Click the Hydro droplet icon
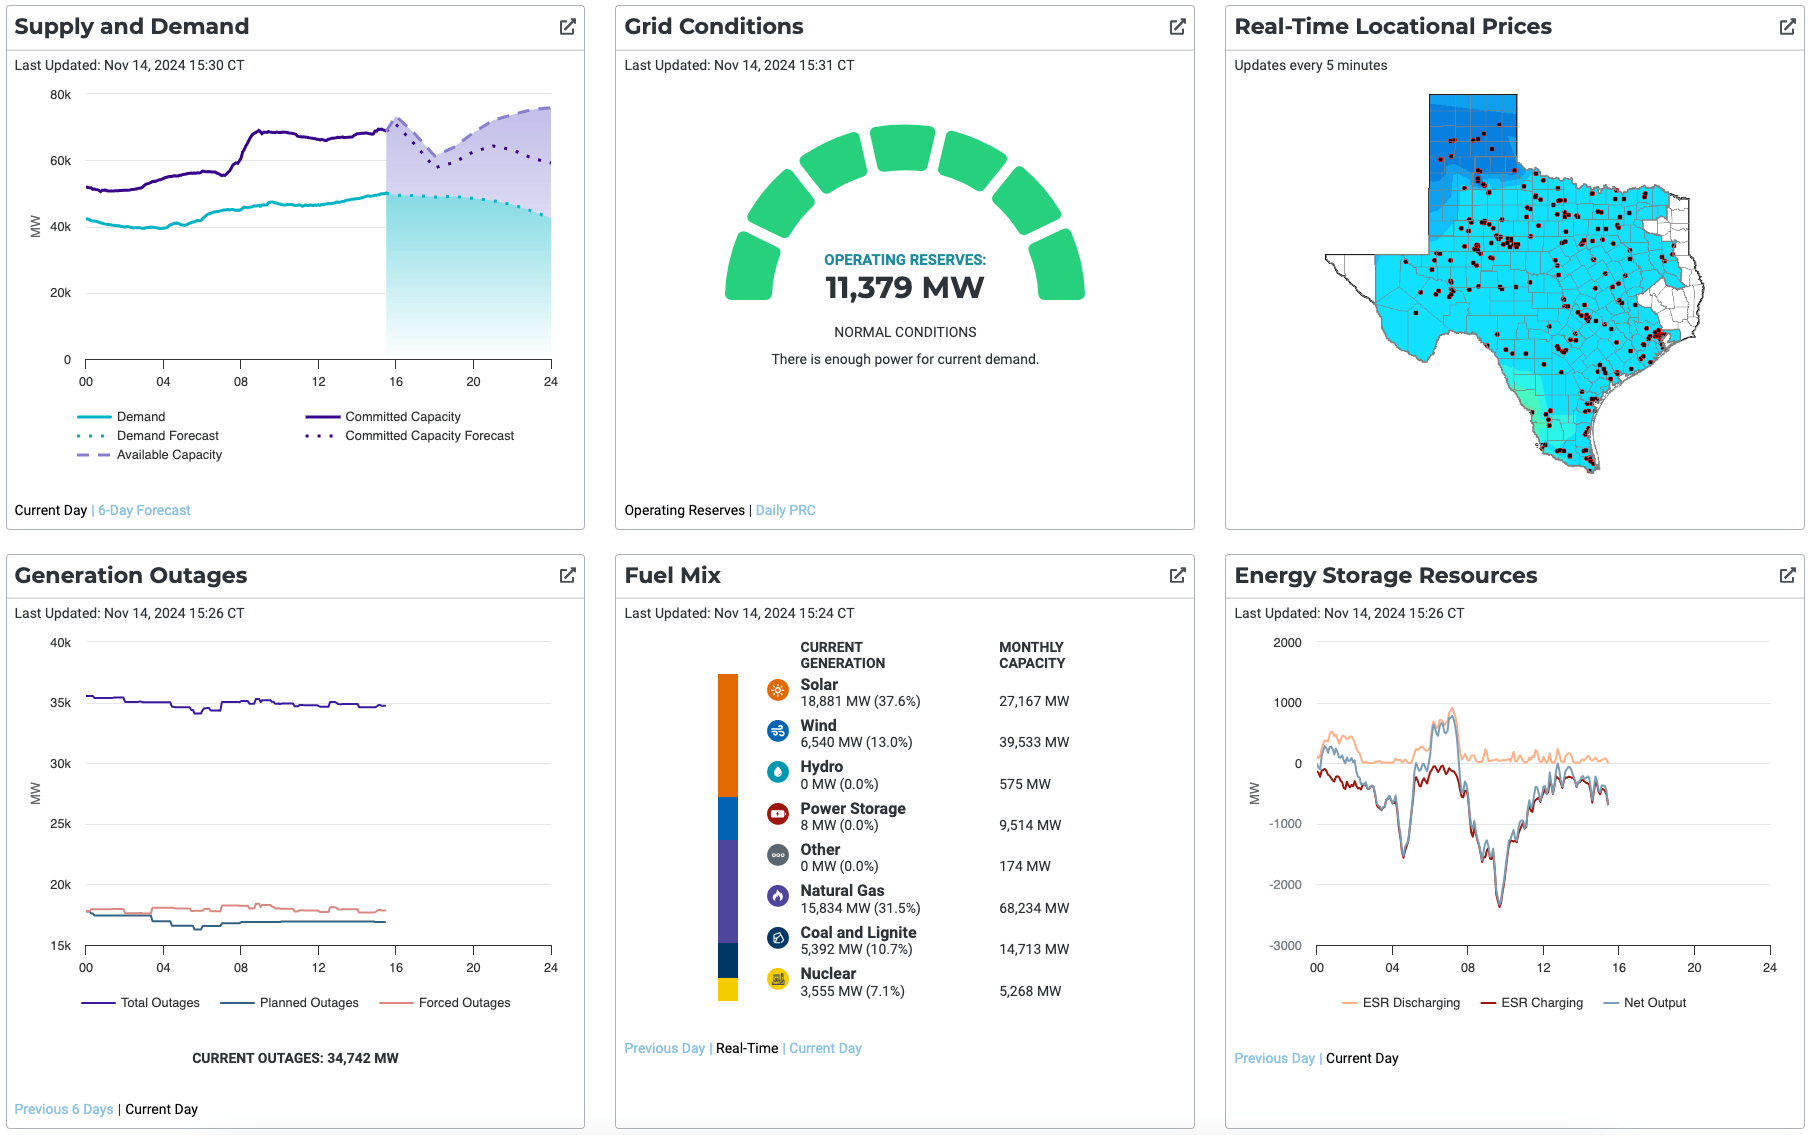 (777, 772)
